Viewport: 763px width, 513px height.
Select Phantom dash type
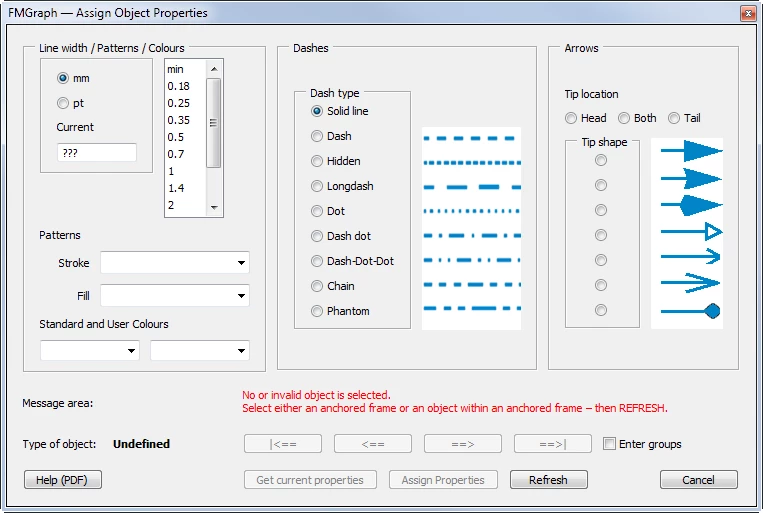click(317, 311)
